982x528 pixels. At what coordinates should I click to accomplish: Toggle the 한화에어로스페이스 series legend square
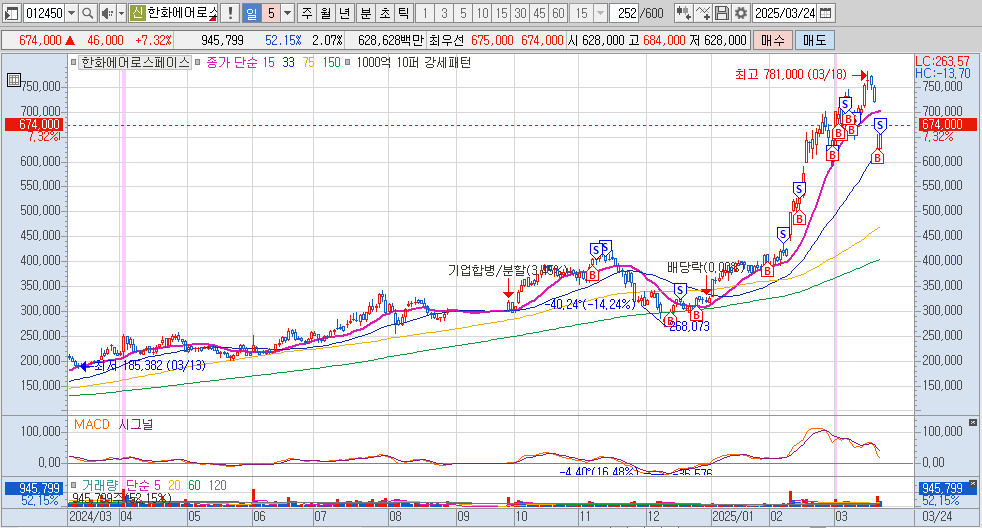[x=73, y=62]
